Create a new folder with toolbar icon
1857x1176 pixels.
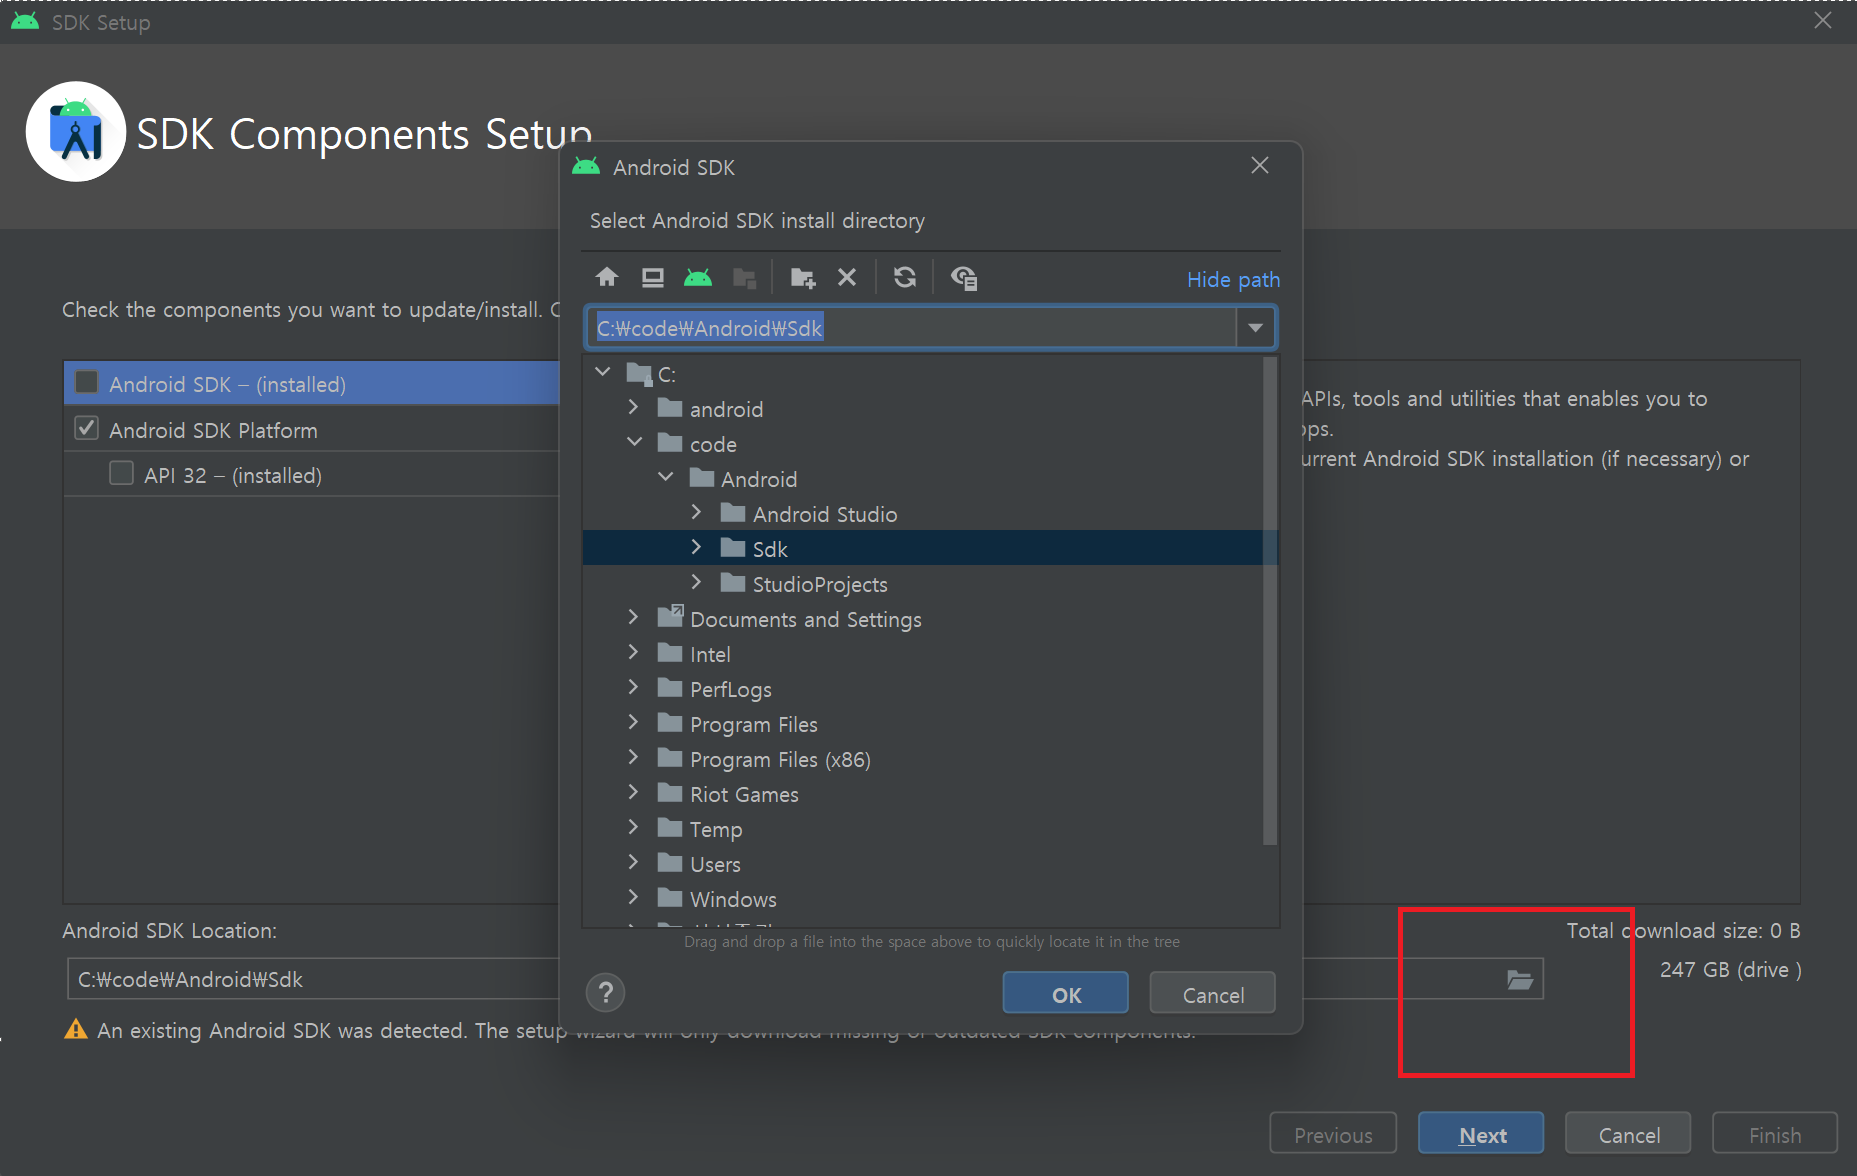[802, 277]
